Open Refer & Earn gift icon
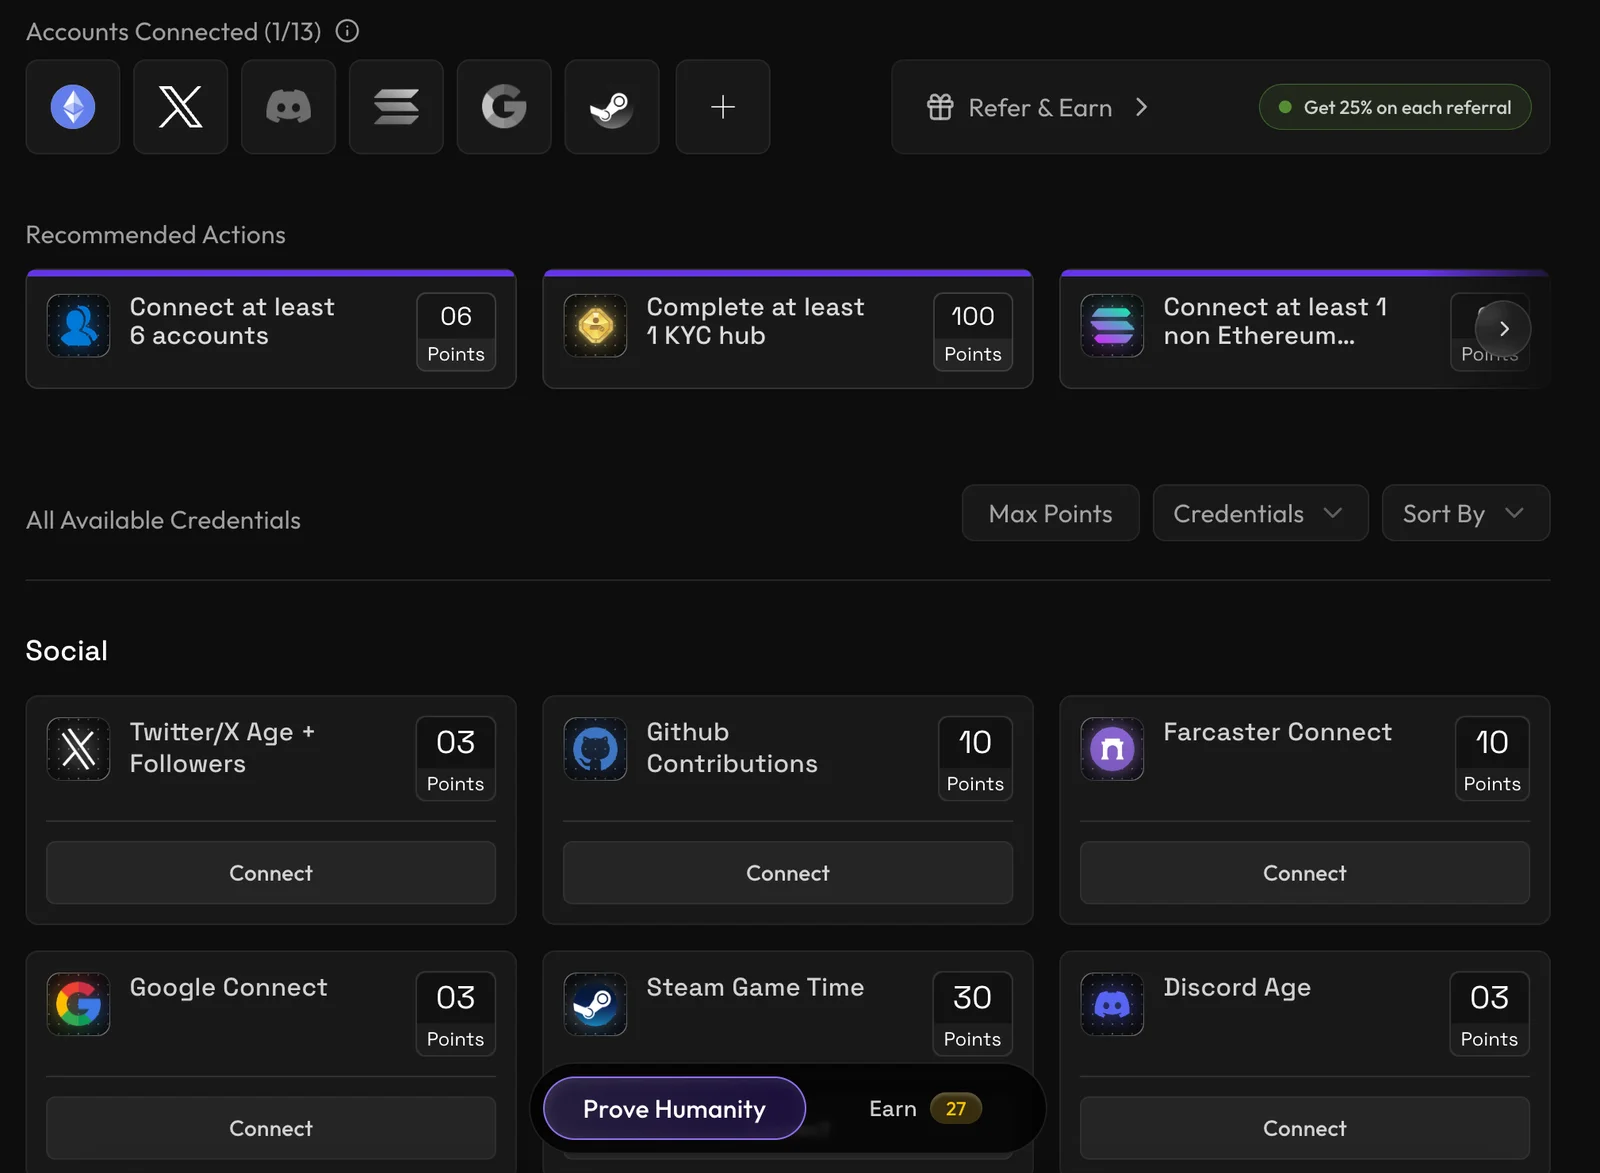Viewport: 1600px width, 1173px height. click(940, 107)
